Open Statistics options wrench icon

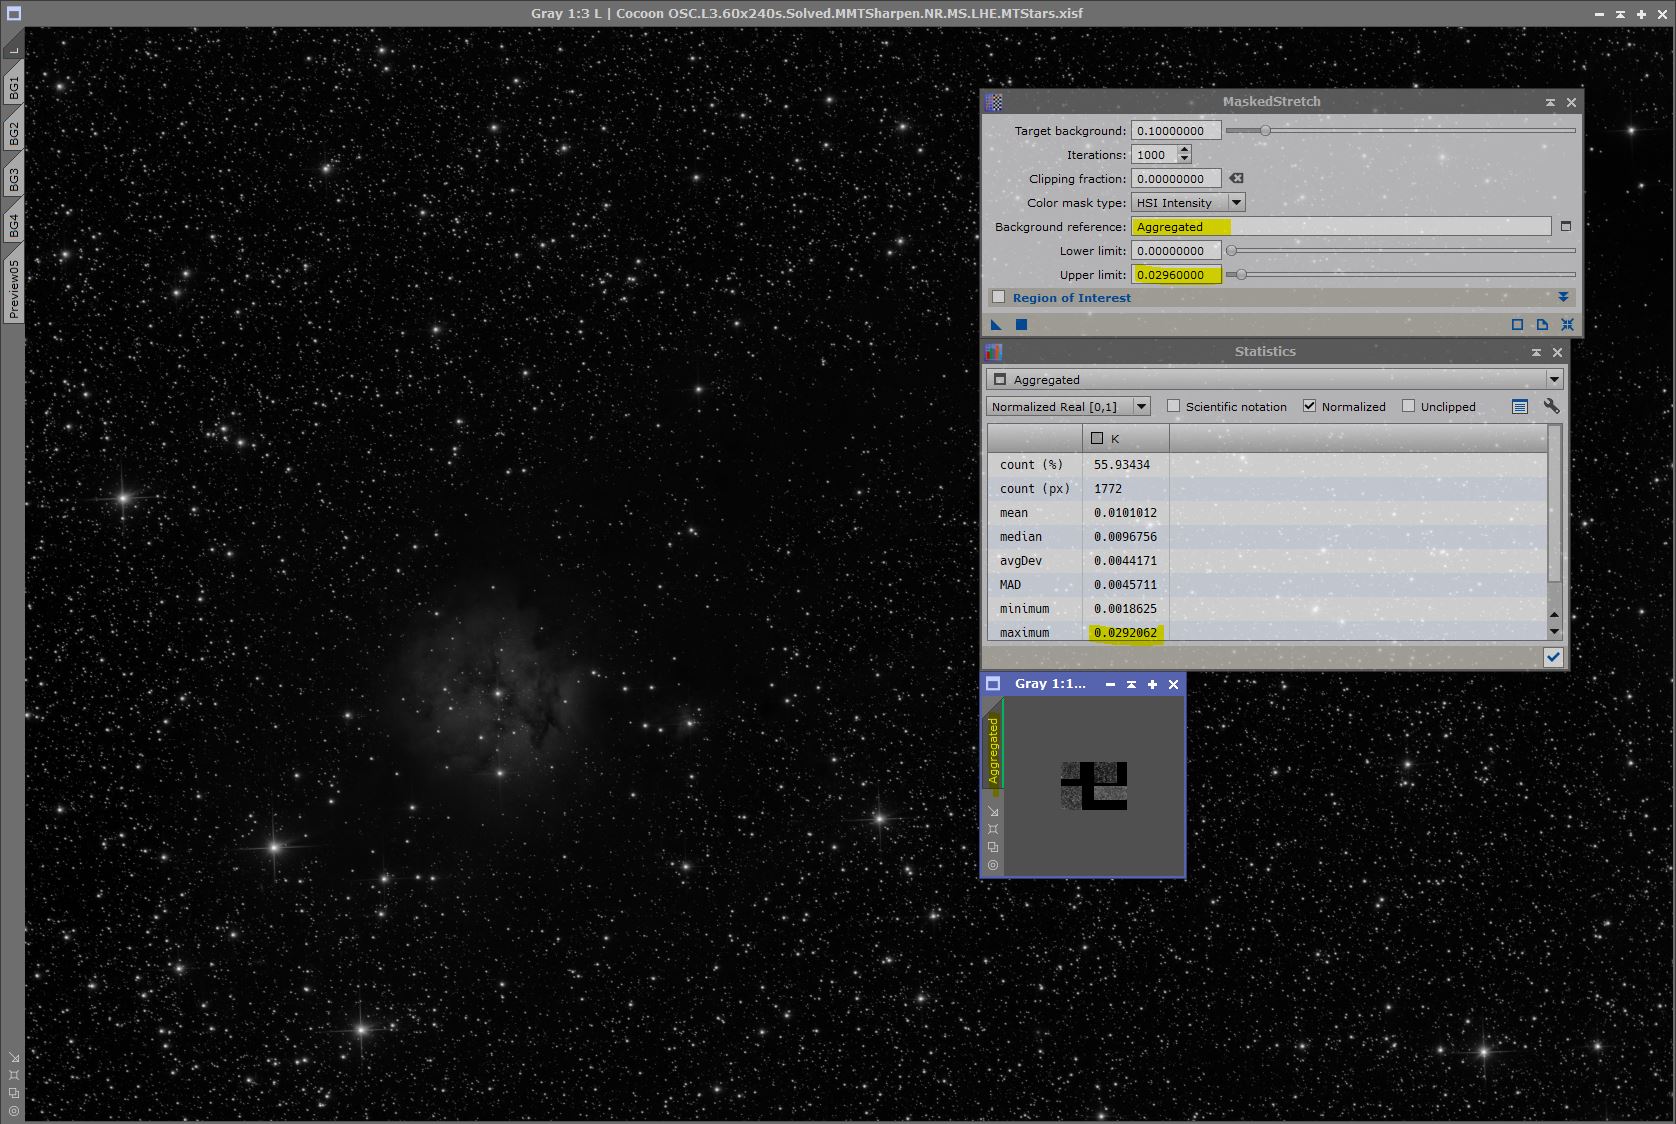[x=1551, y=406]
